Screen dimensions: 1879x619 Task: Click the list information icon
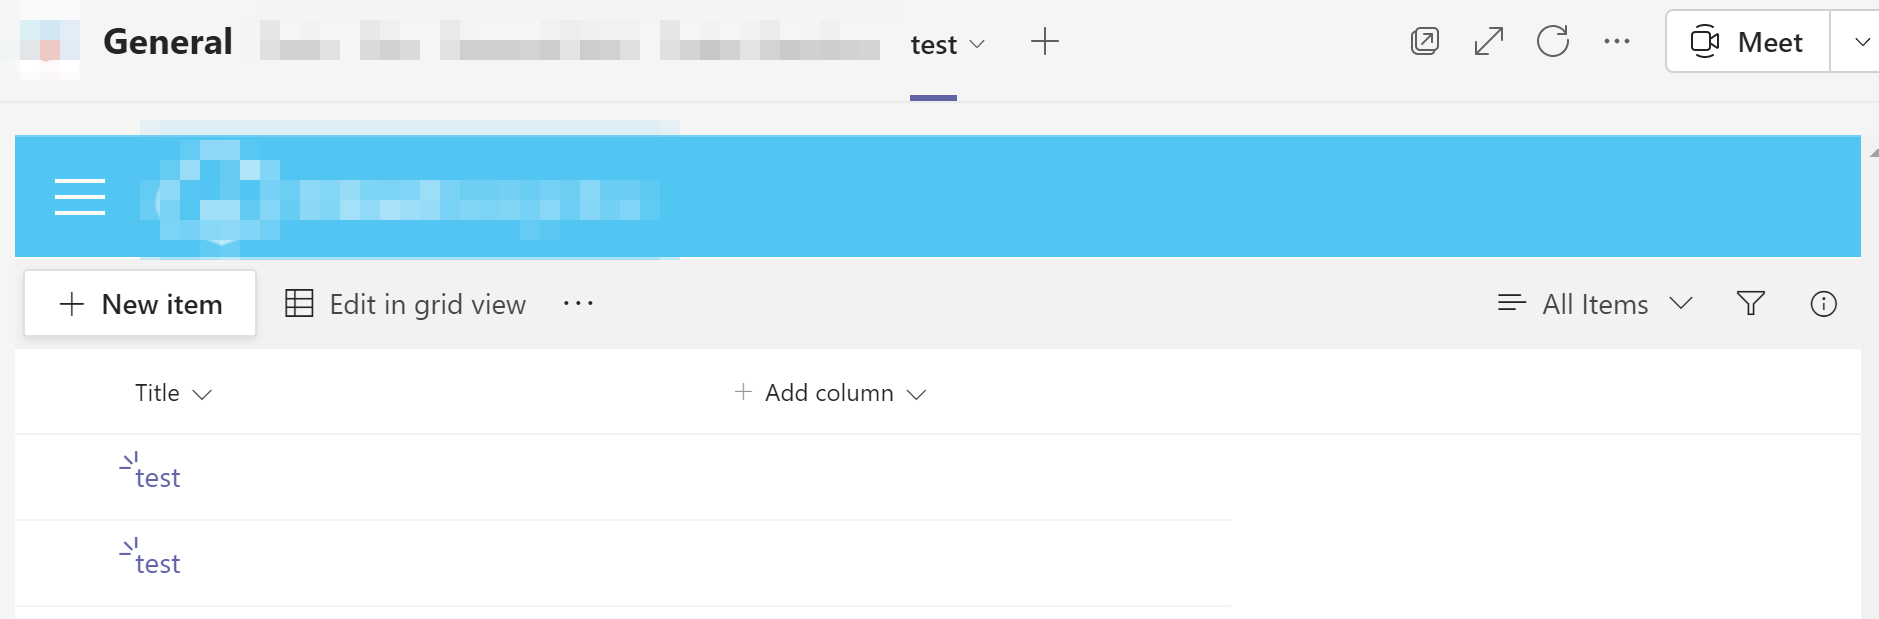1824,303
